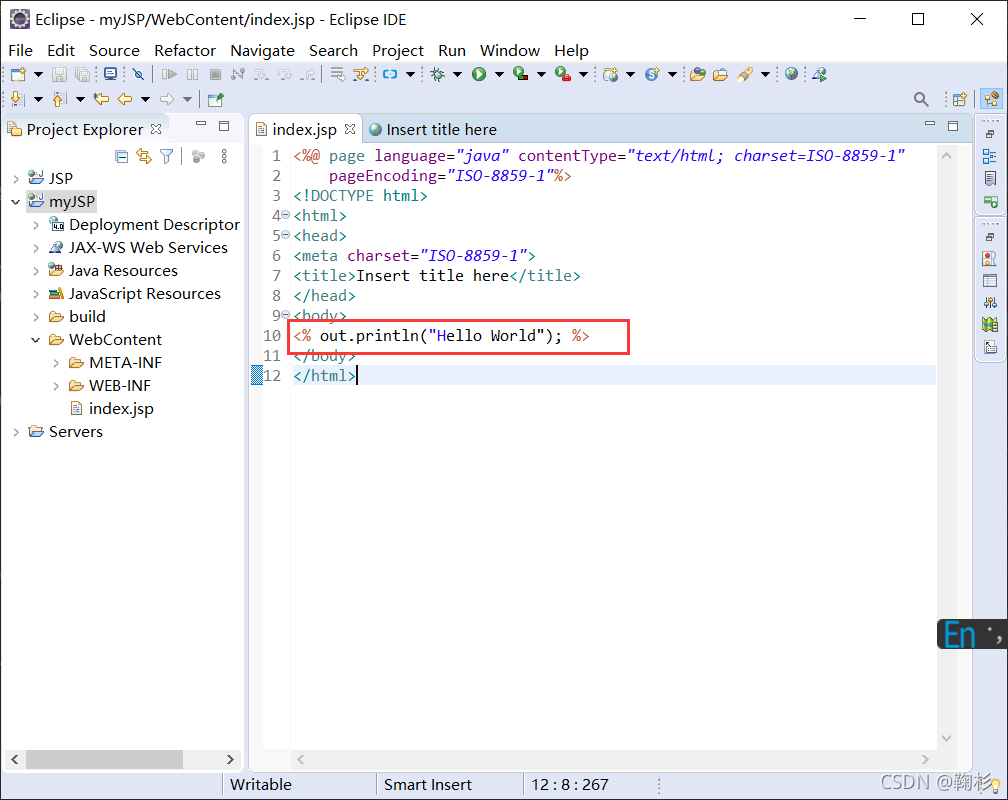Open the dropdown arrow next to Debug
This screenshot has height=800, width=1008.
click(x=457, y=75)
